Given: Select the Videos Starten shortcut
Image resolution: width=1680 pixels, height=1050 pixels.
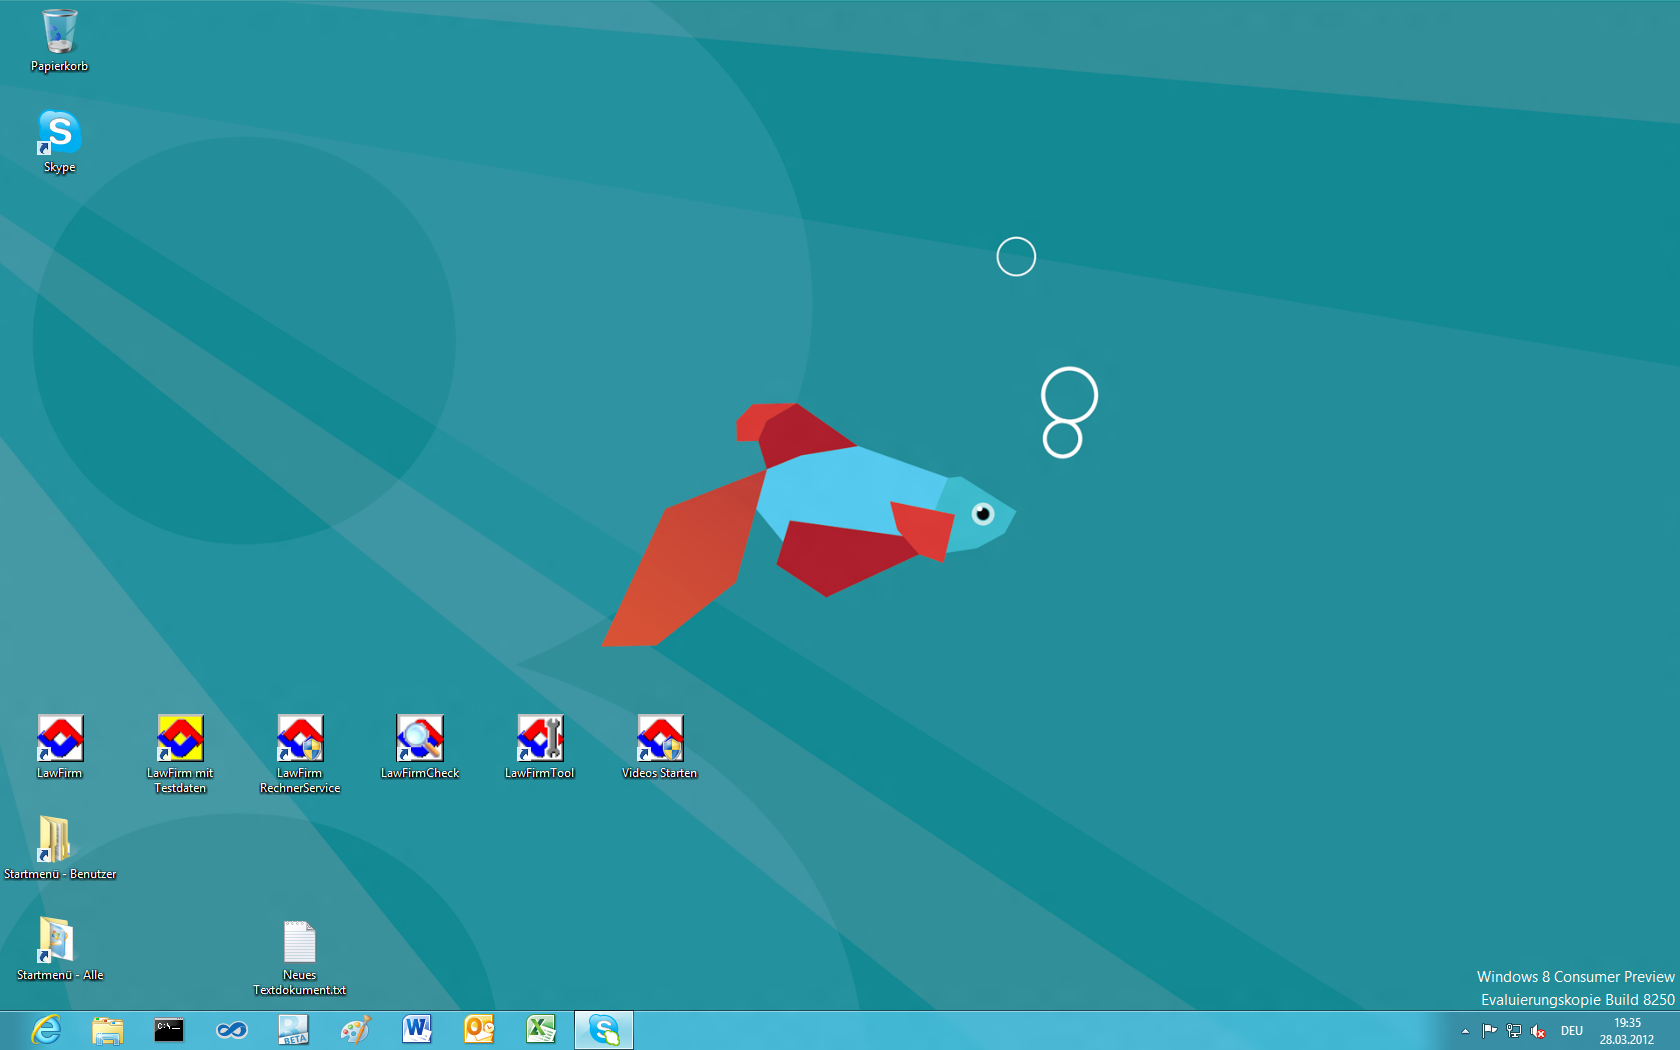Looking at the screenshot, I should pyautogui.click(x=660, y=739).
